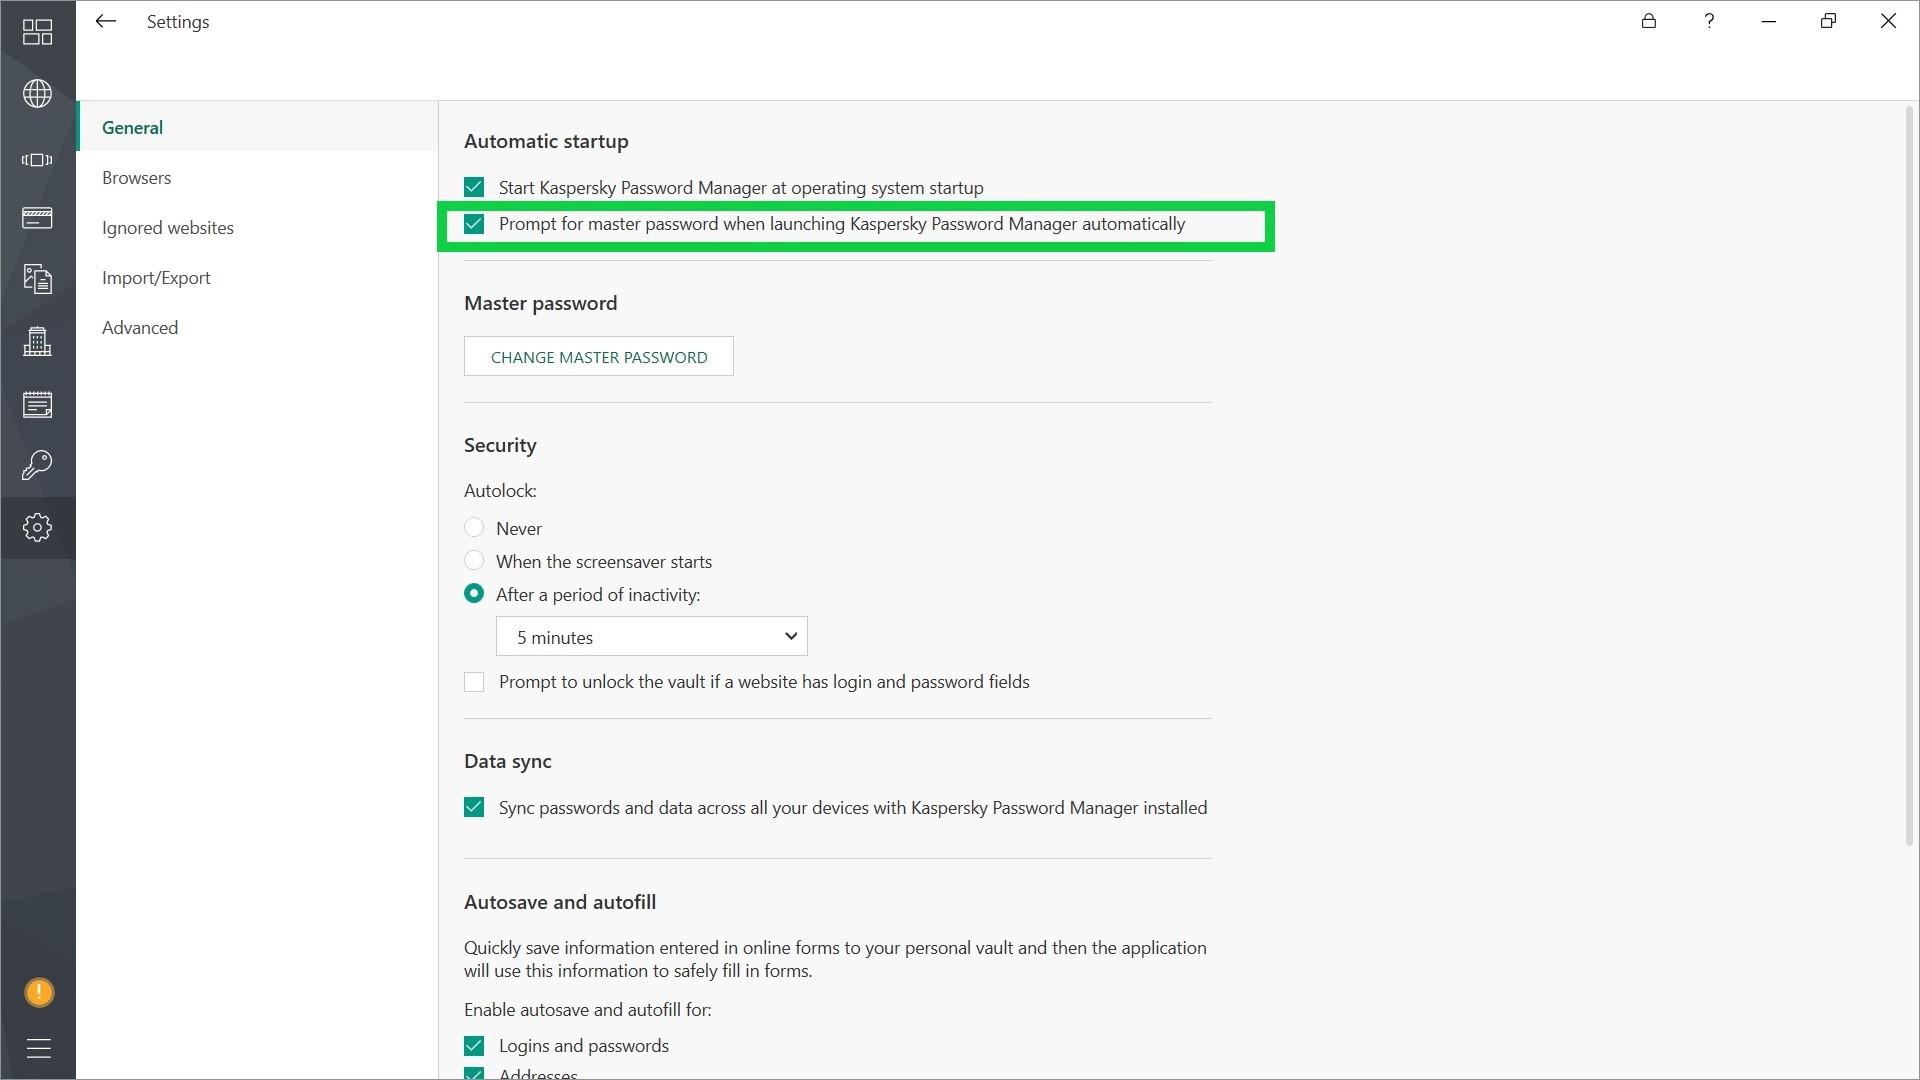Uncheck Start Kaspersky Password Manager at startup
This screenshot has width=1920, height=1080.
click(474, 187)
